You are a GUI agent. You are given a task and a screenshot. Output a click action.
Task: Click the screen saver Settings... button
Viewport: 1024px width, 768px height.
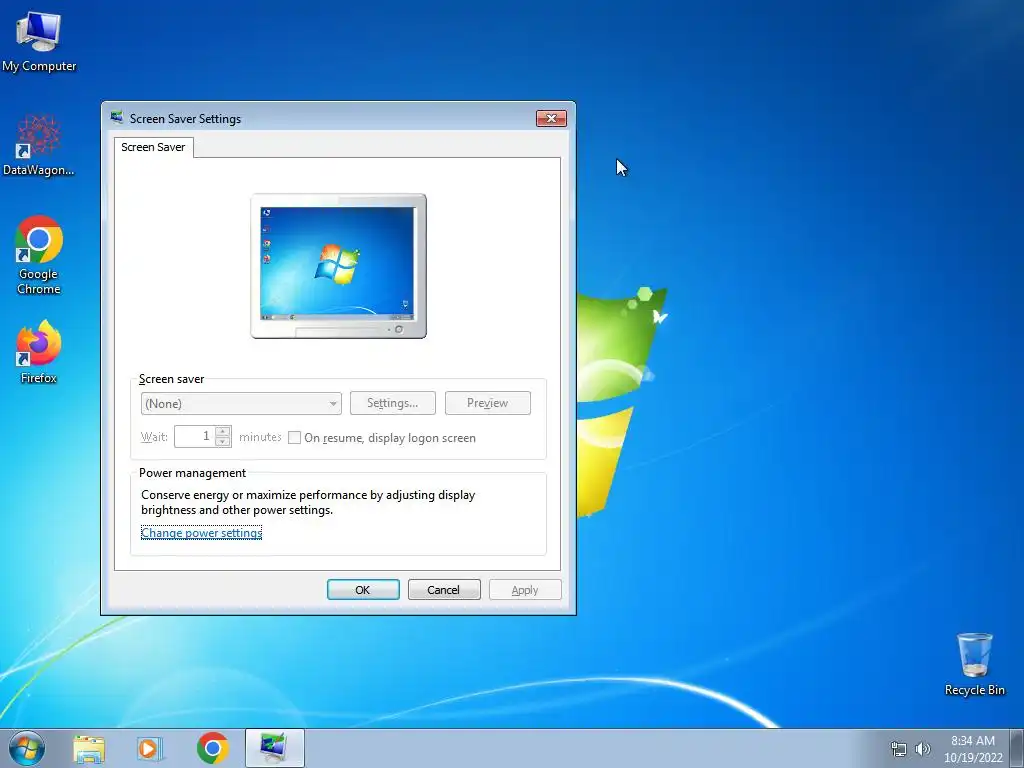(392, 403)
